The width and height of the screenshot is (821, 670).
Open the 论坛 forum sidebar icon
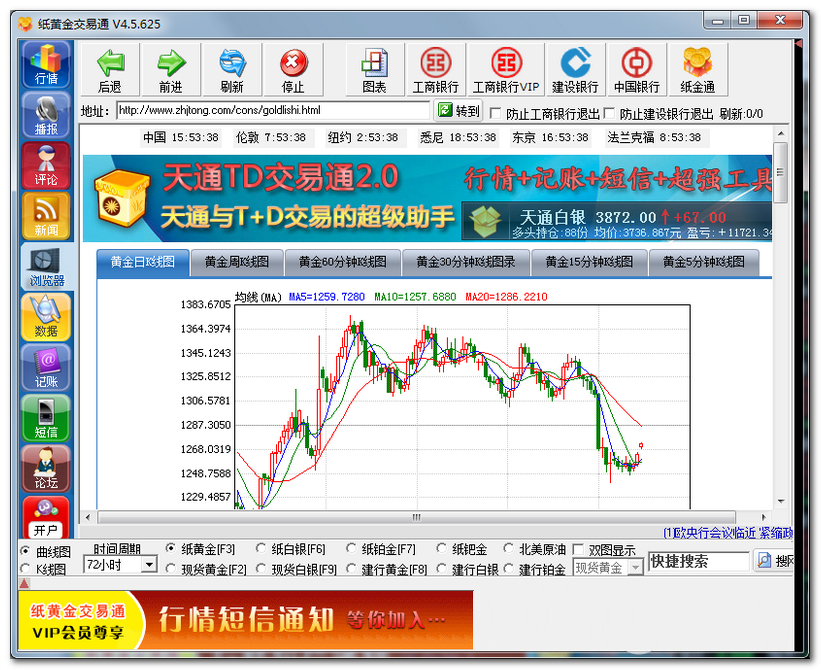click(46, 469)
